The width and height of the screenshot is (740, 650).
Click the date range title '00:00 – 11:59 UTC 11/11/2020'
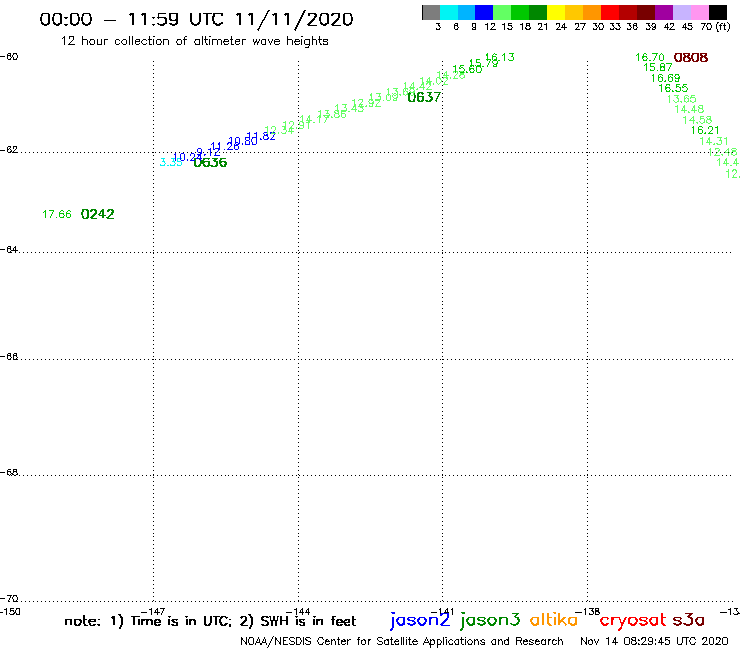pyautogui.click(x=196, y=19)
